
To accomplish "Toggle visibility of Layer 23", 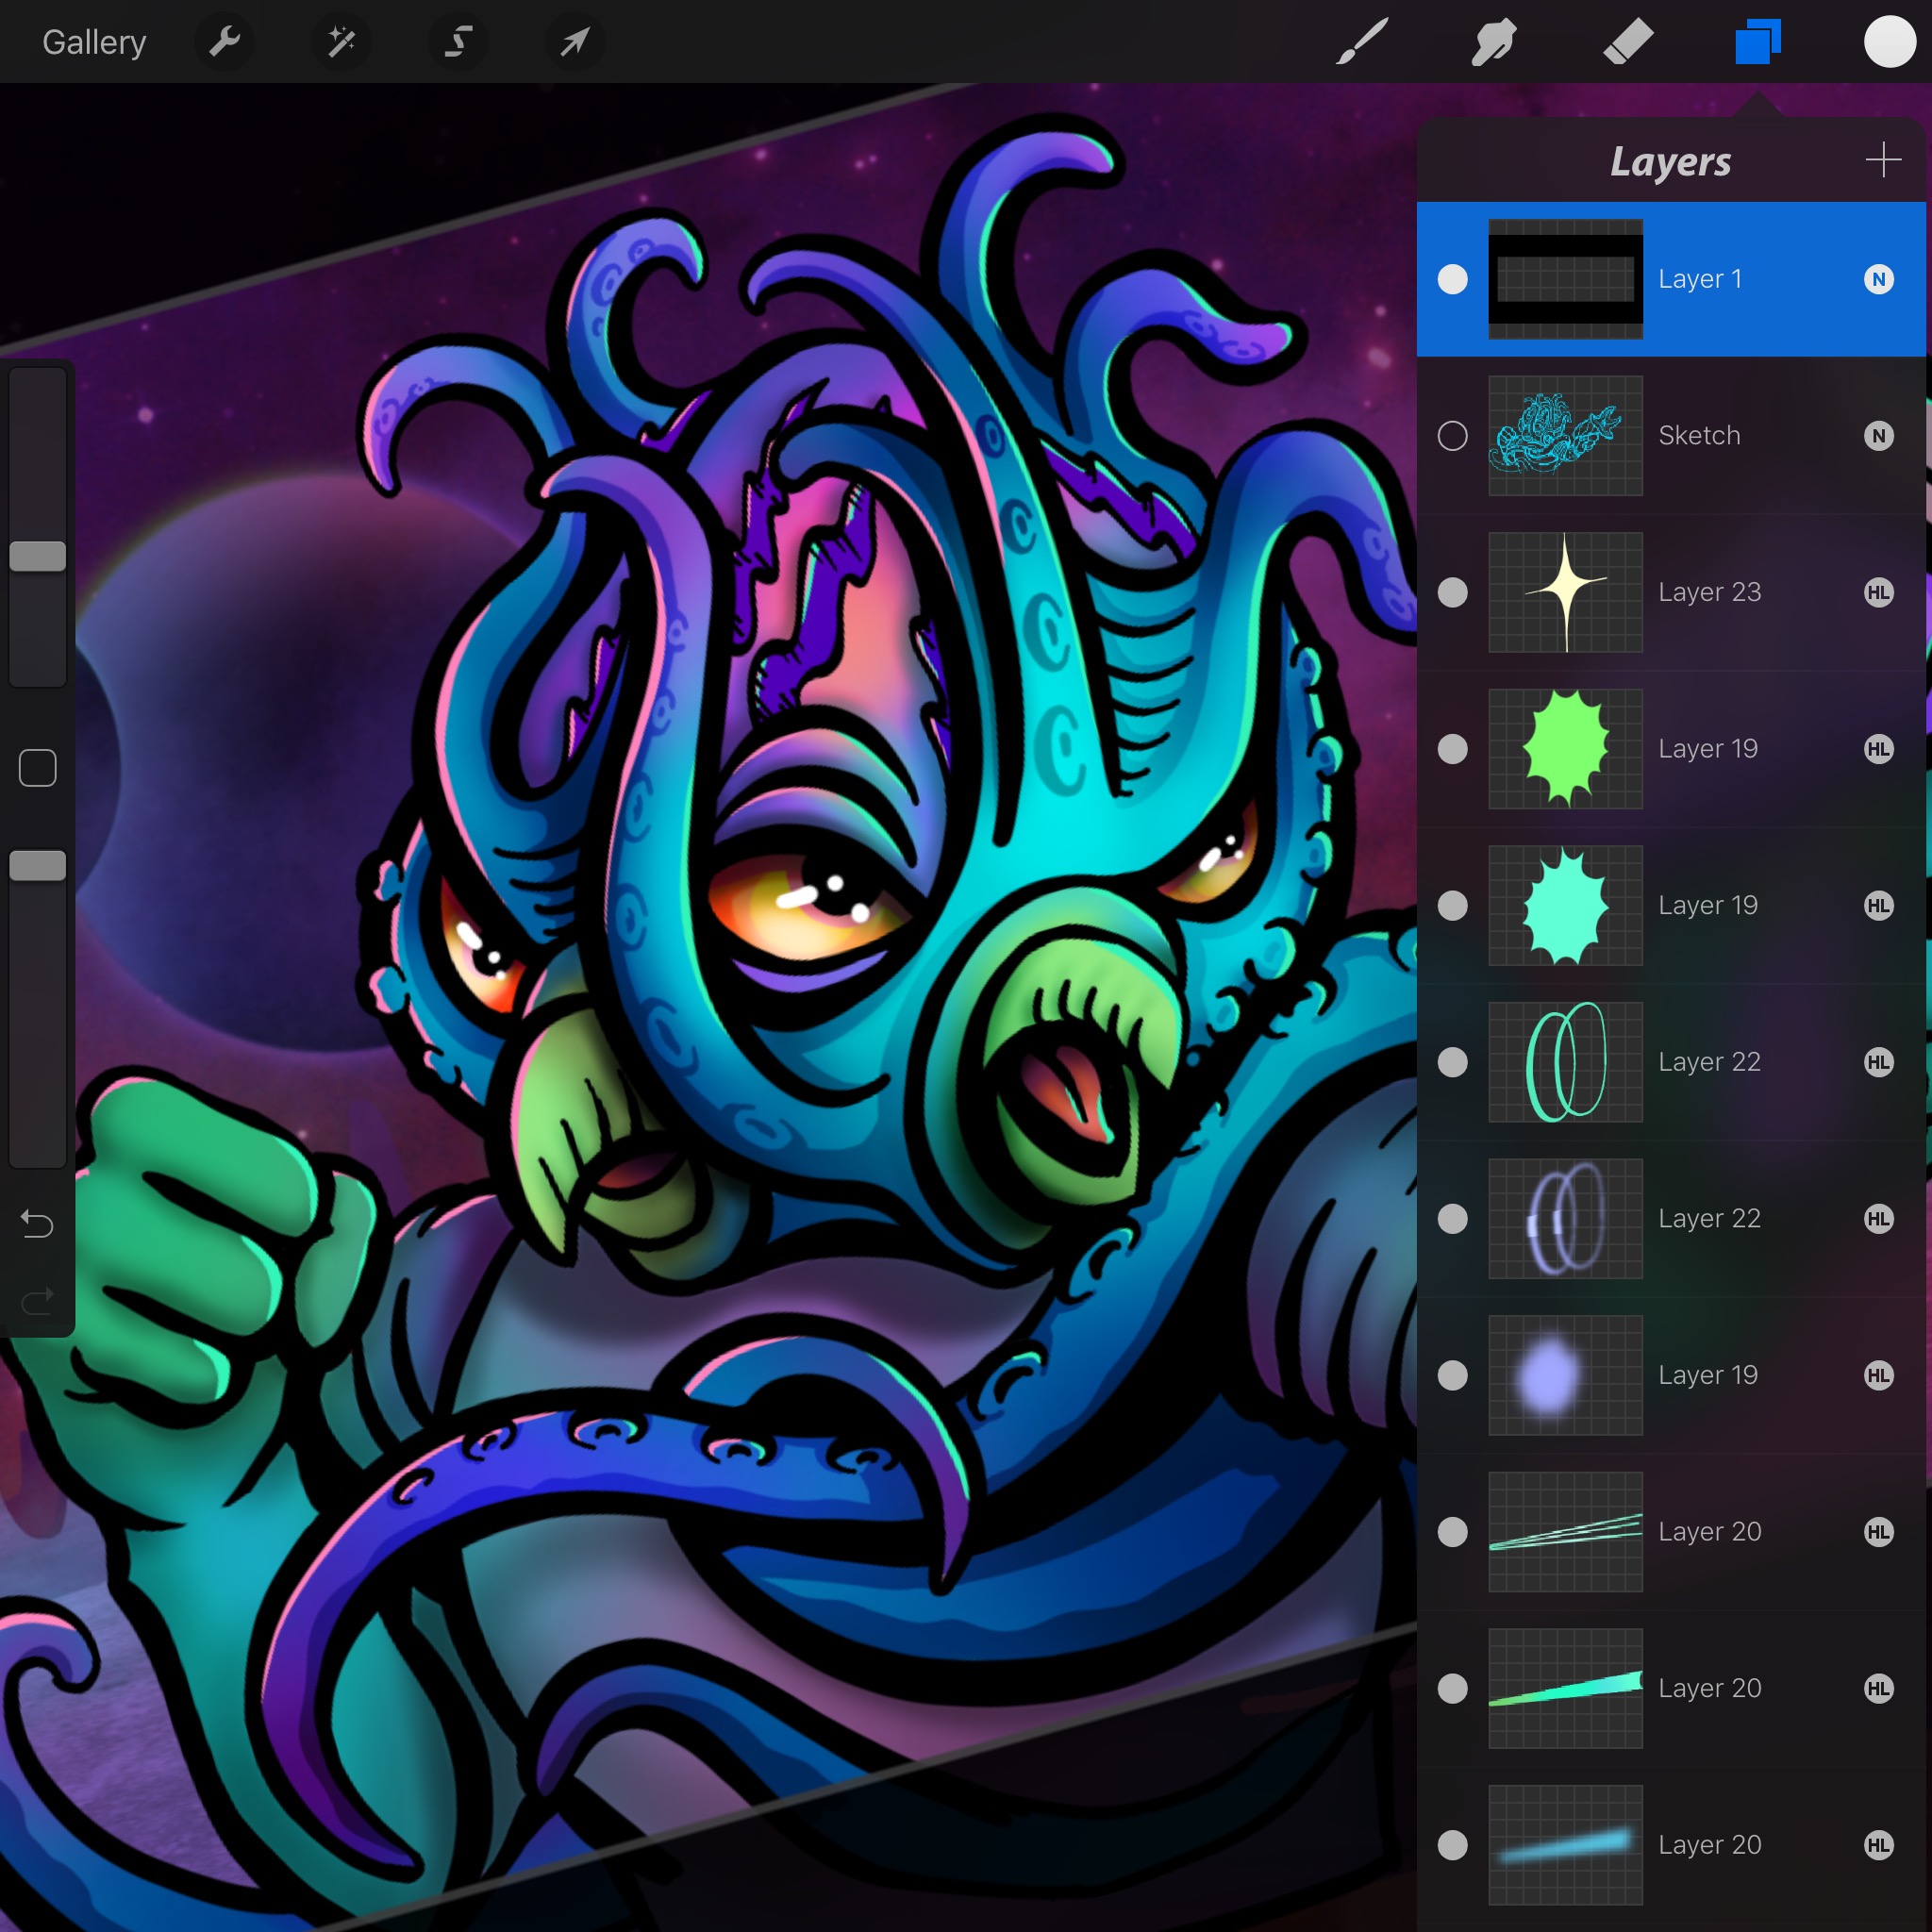I will point(1453,590).
